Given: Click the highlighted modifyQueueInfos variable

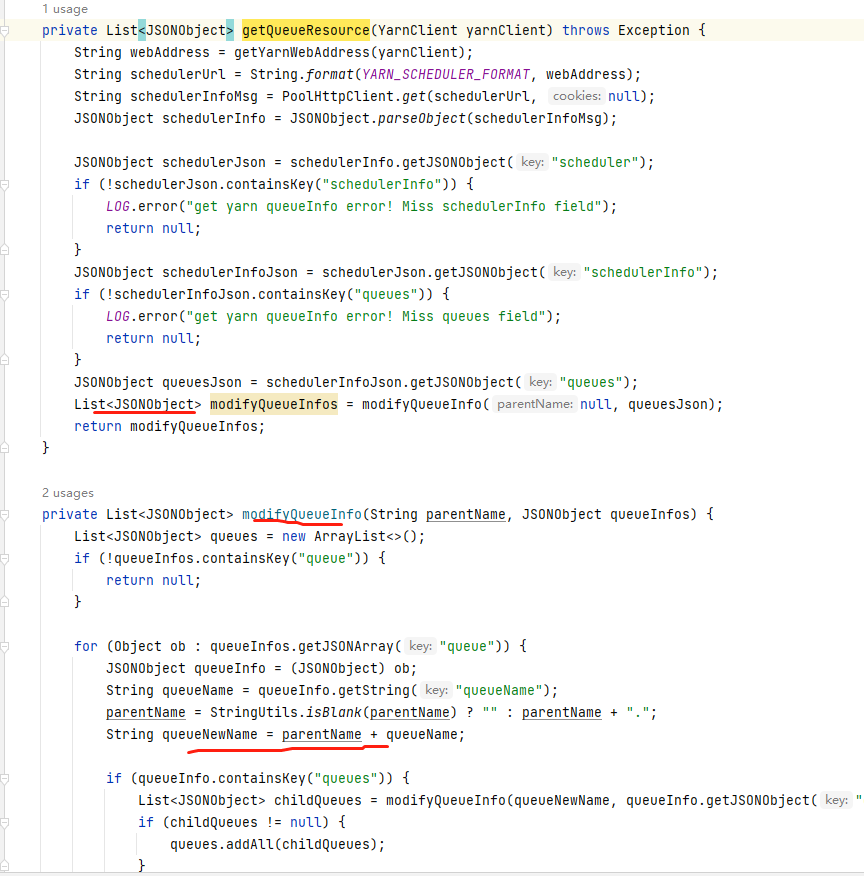Looking at the screenshot, I should pos(273,403).
